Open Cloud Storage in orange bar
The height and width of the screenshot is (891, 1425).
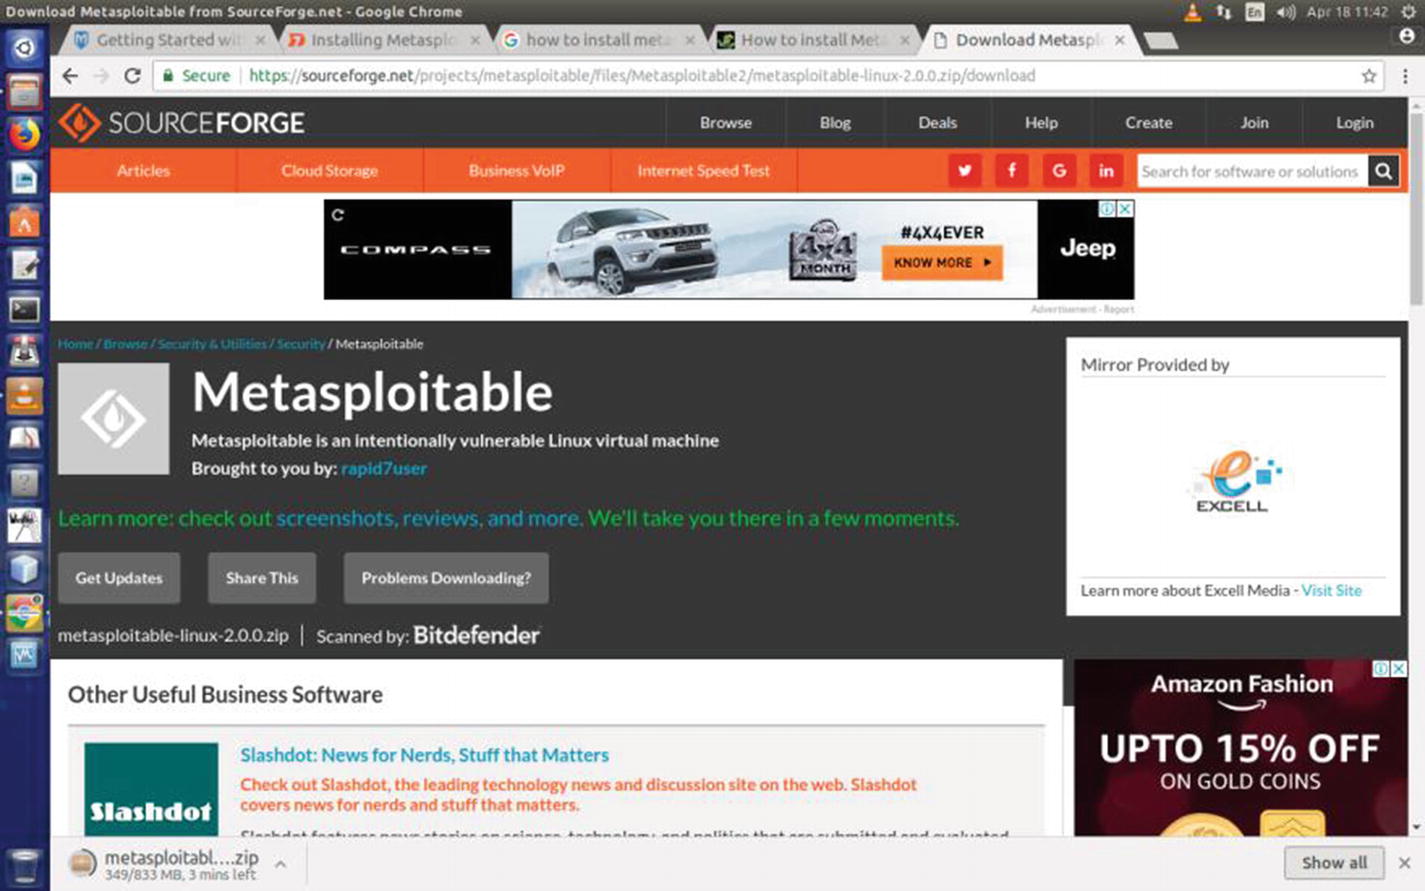click(x=330, y=171)
